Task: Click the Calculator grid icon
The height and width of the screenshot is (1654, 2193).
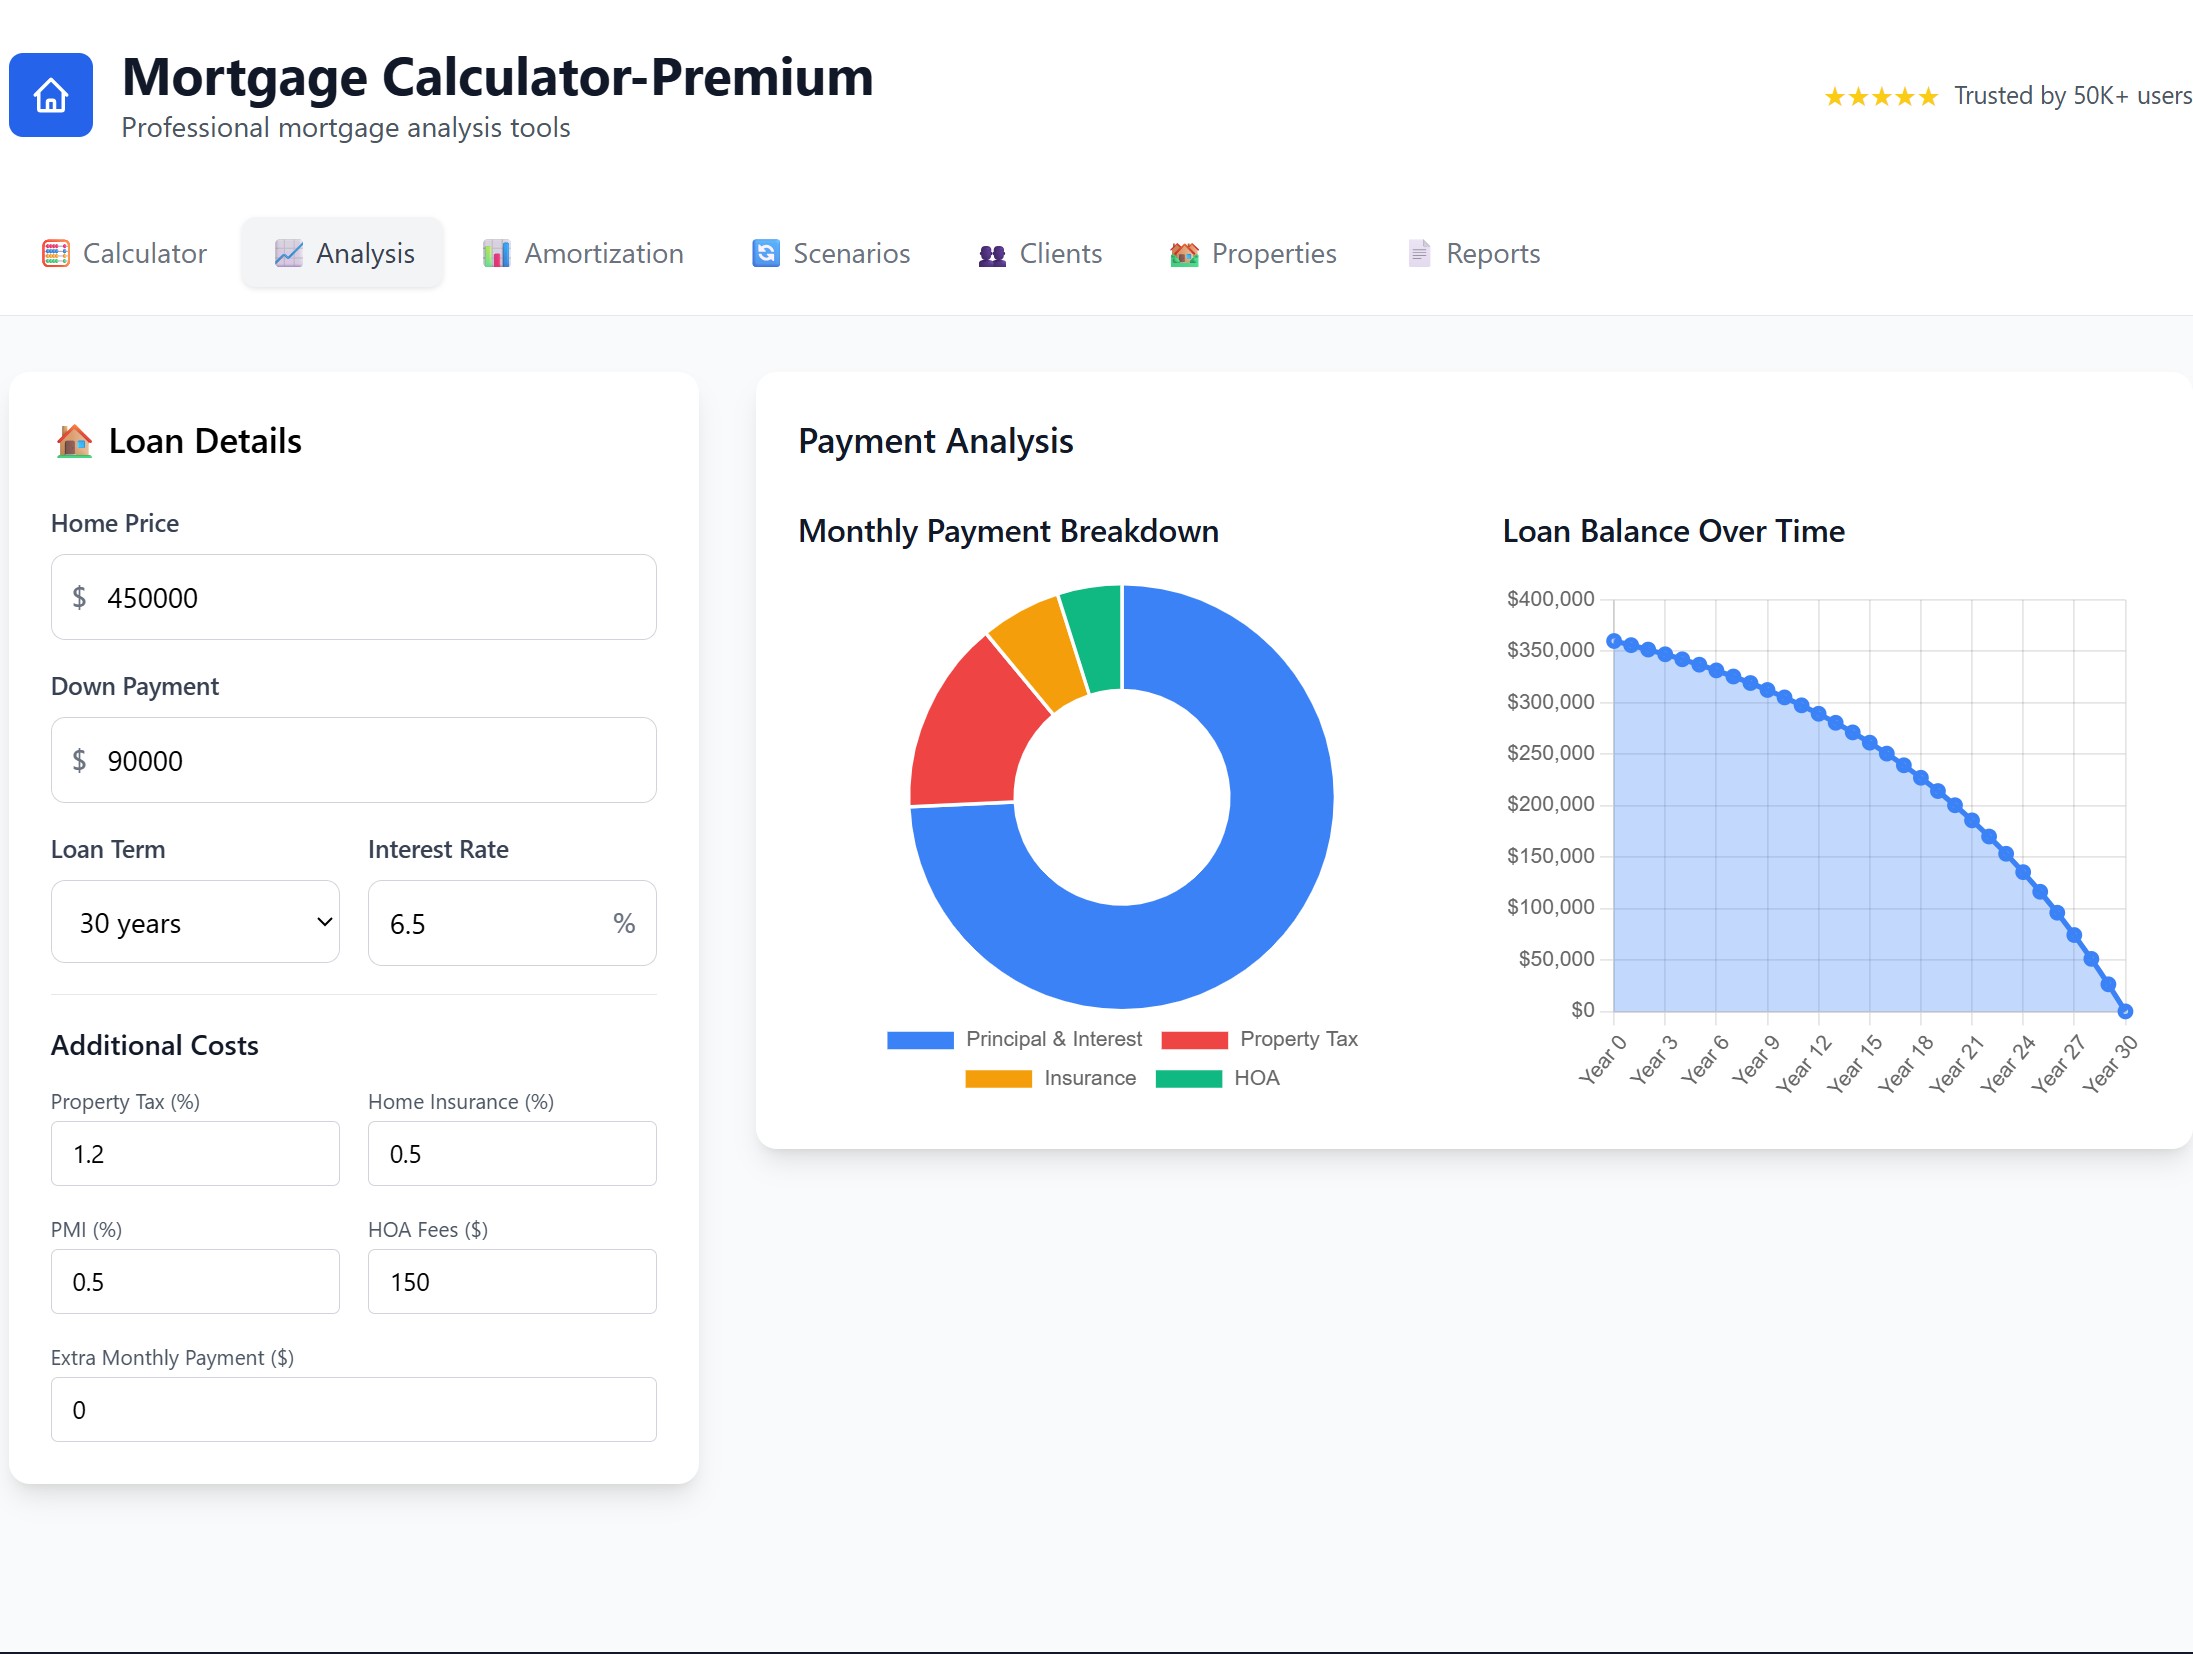Action: [57, 253]
